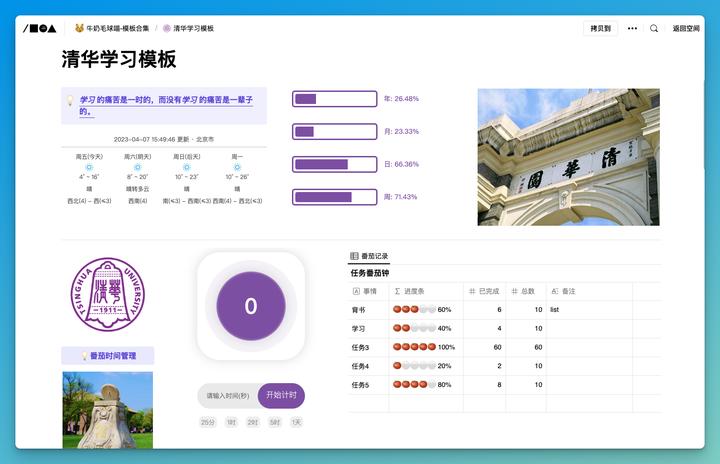Click the 已完成 column header
The height and width of the screenshot is (464, 720).
[484, 291]
